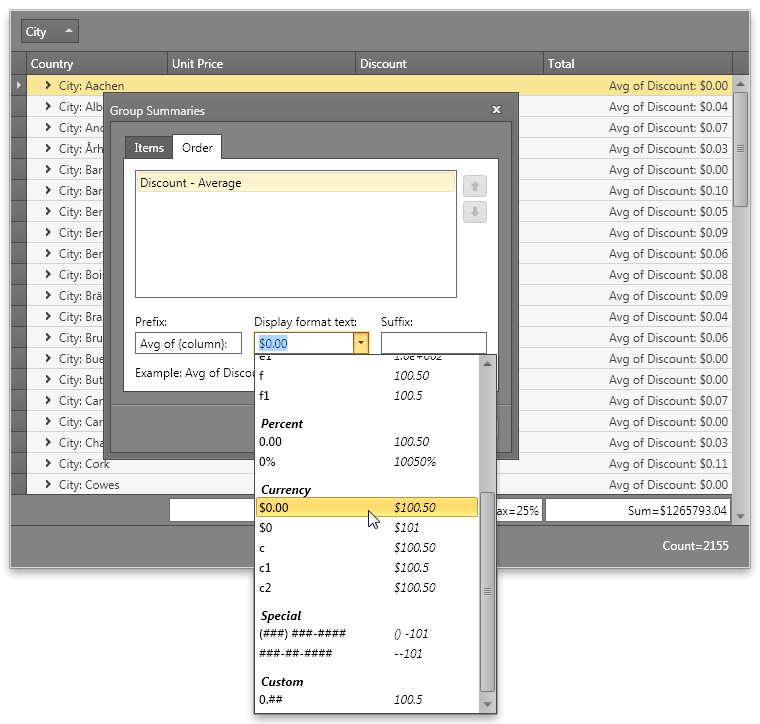This screenshot has width=760, height=724.
Task: Select Discount - Average list item
Action: click(x=296, y=183)
